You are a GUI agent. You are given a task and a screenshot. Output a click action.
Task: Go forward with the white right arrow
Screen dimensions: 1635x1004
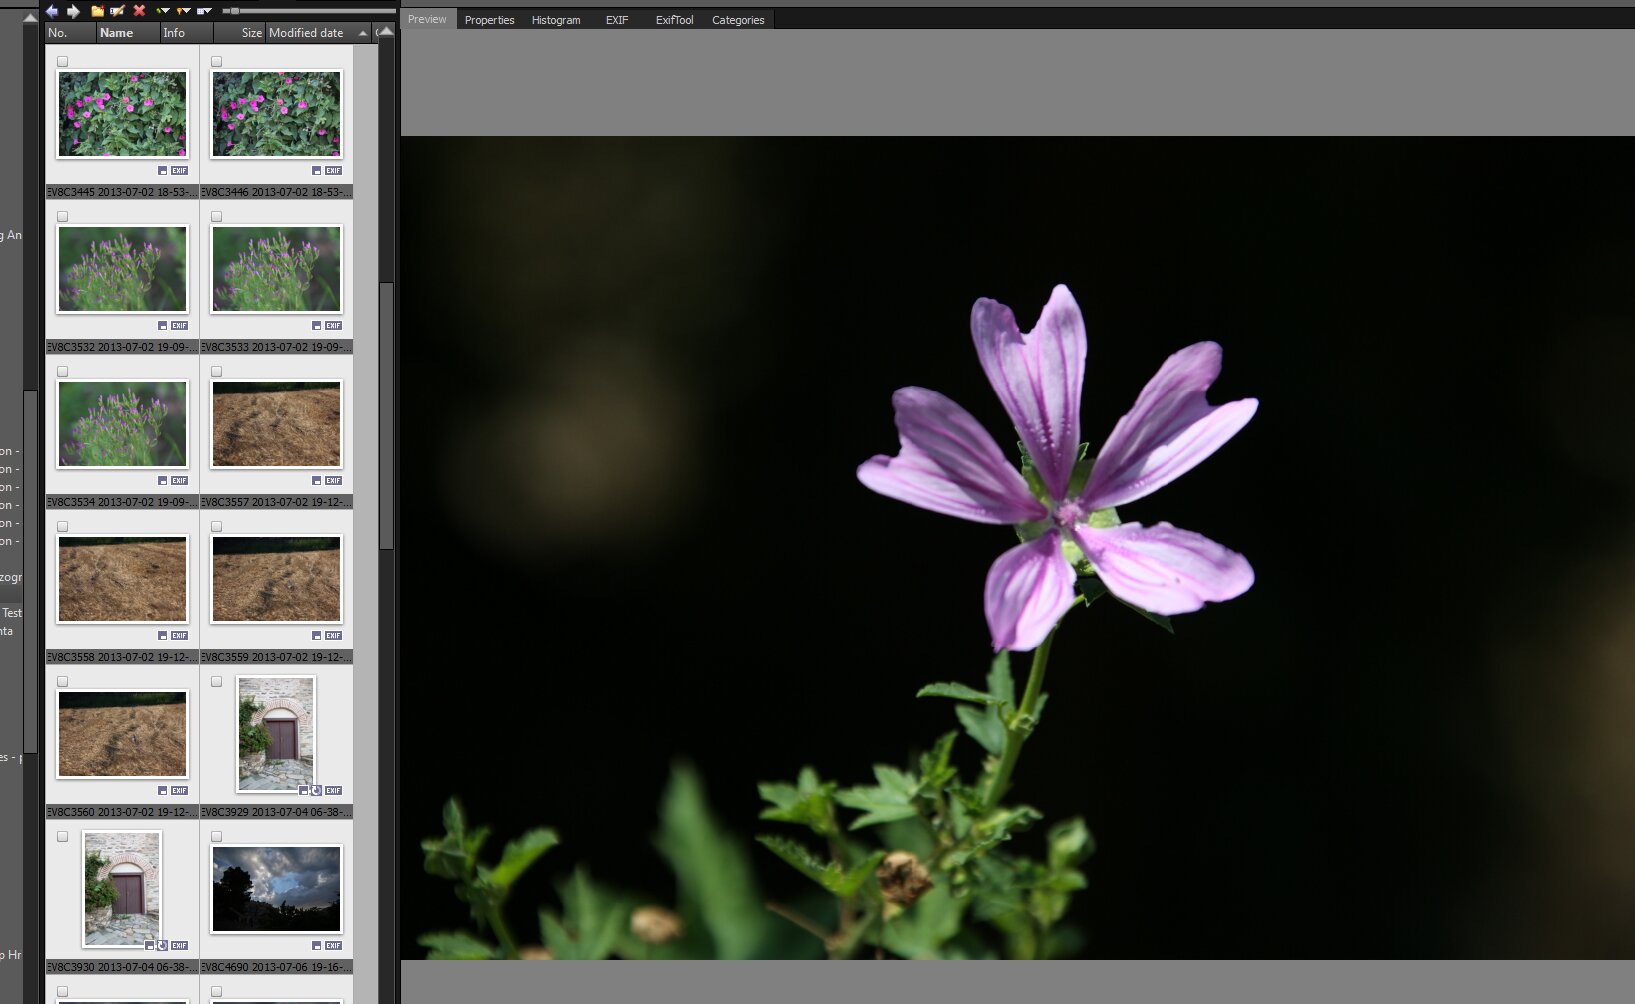[x=73, y=11]
